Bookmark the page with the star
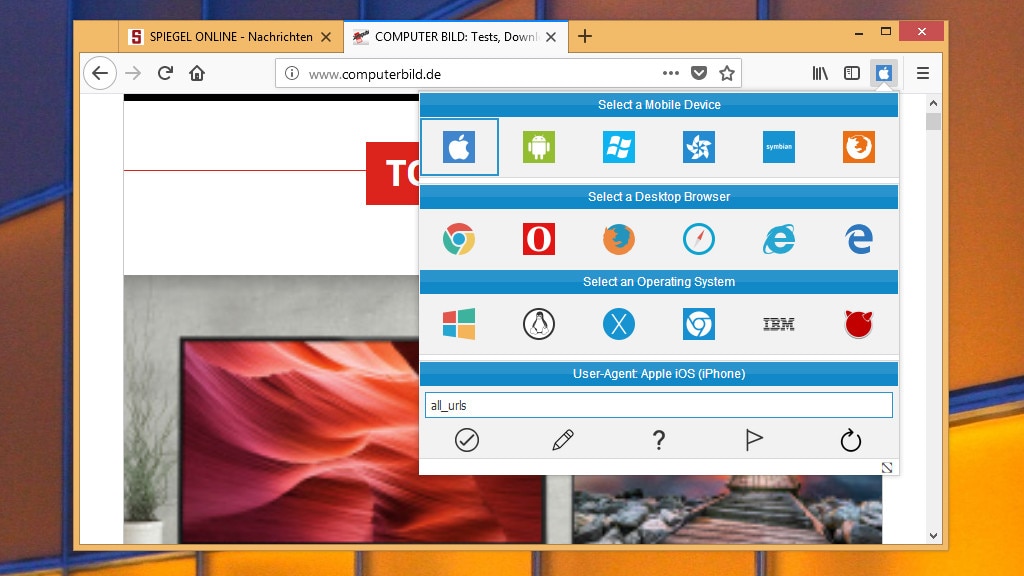 click(x=728, y=72)
